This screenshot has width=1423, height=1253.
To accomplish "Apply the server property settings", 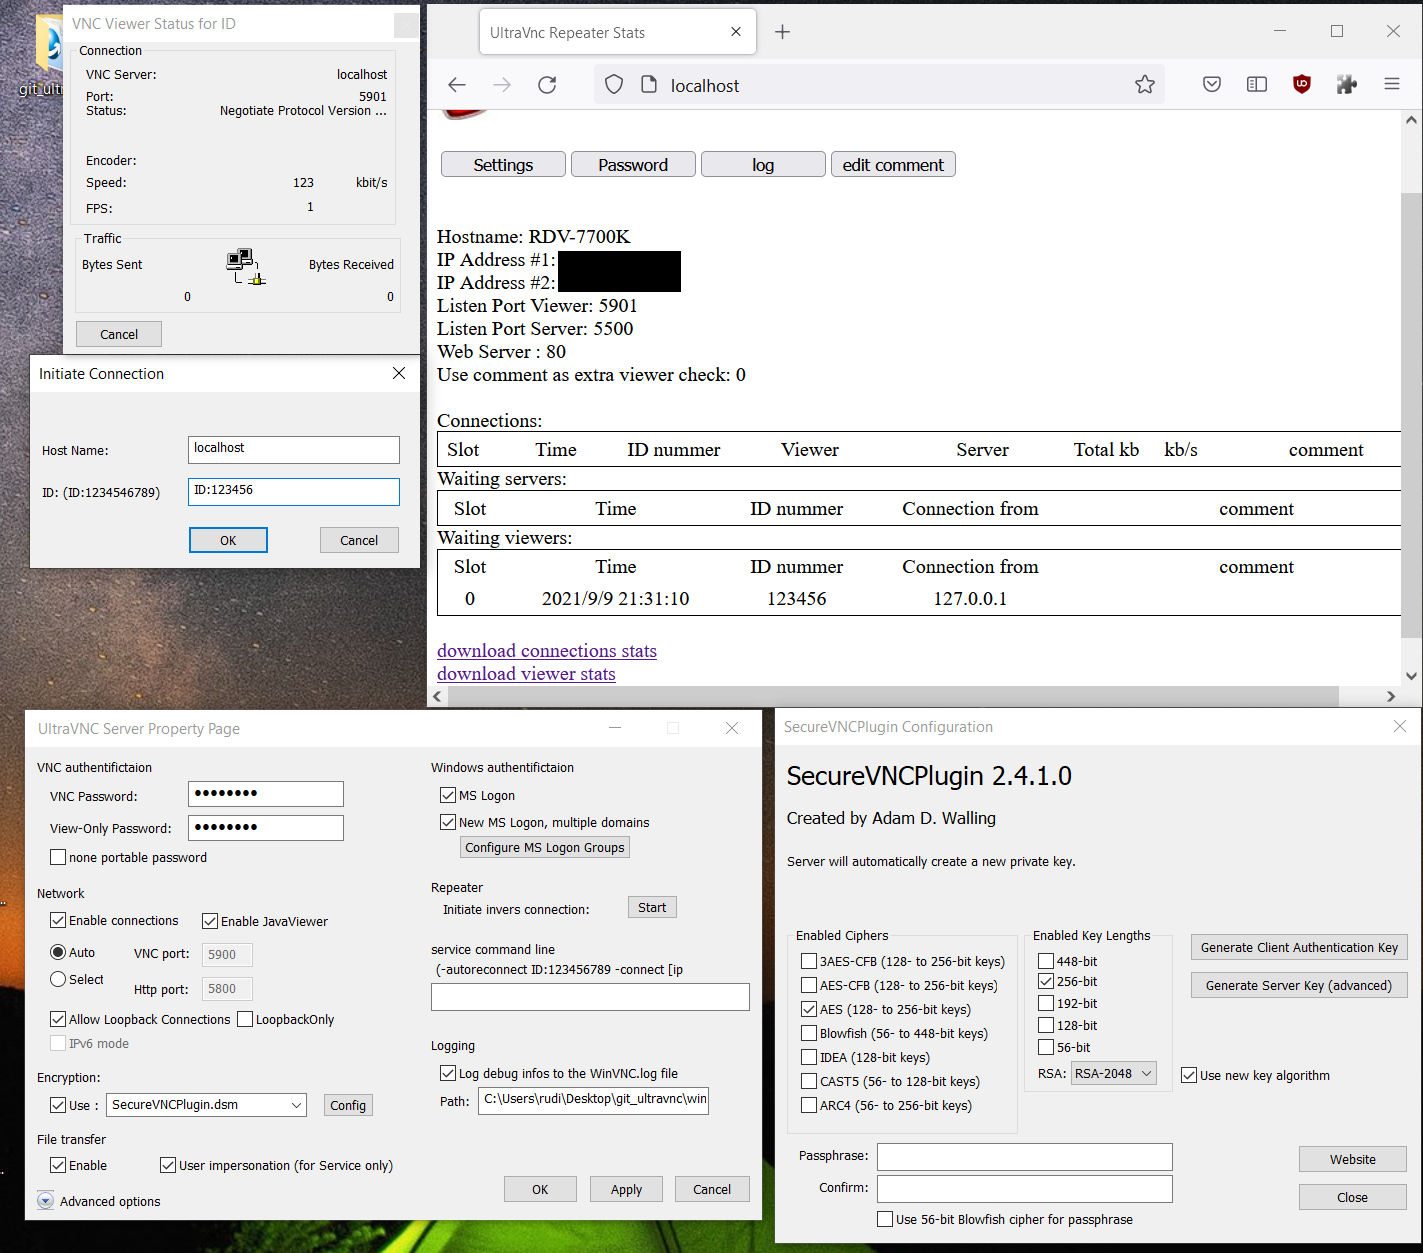I will point(626,1189).
